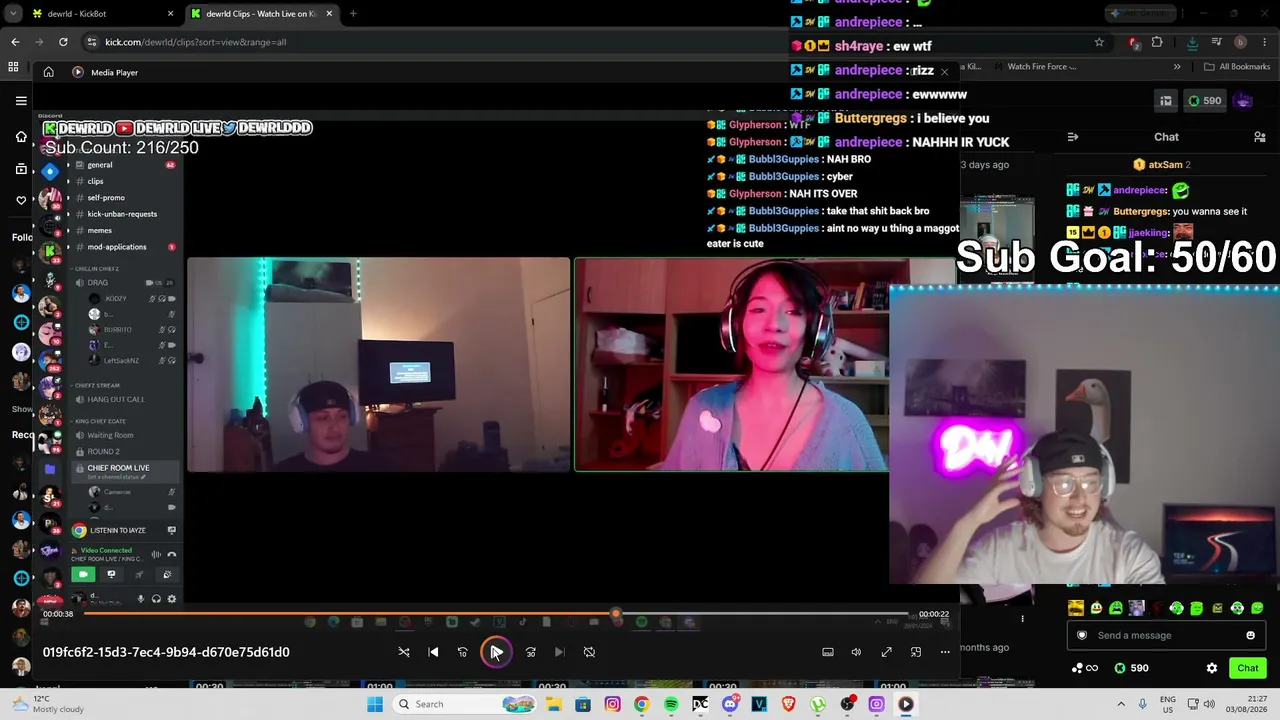Click the taskbar microphone indicator
This screenshot has height=720, width=1280.
(1144, 704)
